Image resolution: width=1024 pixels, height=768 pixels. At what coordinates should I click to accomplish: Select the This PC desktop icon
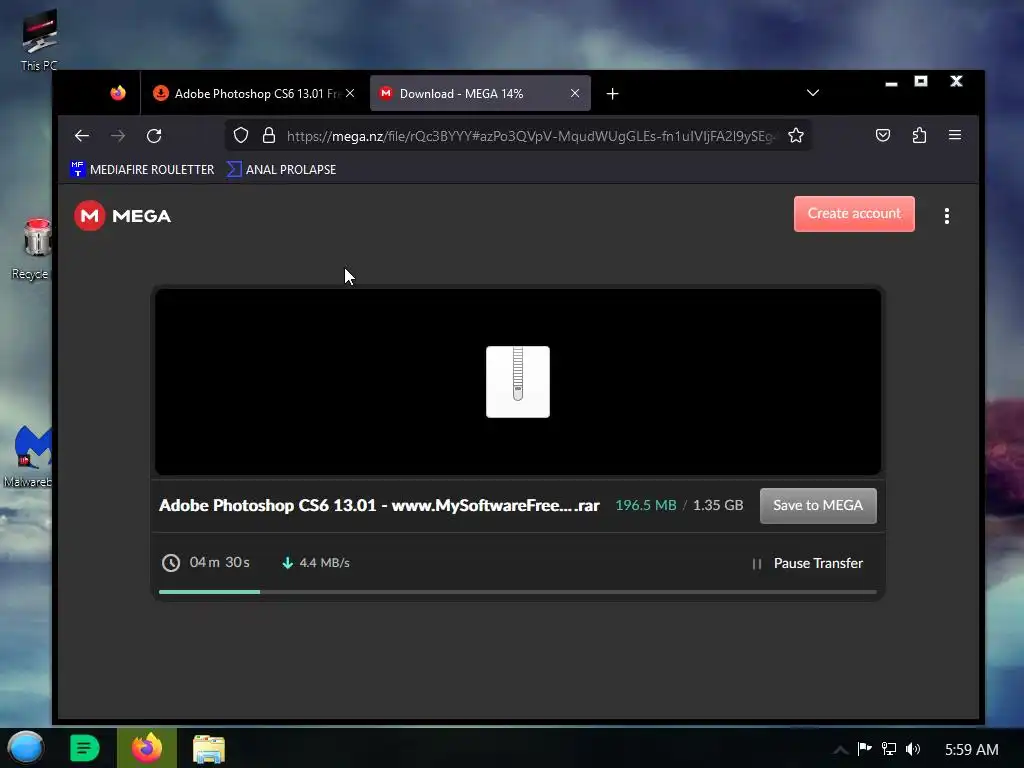(x=39, y=40)
